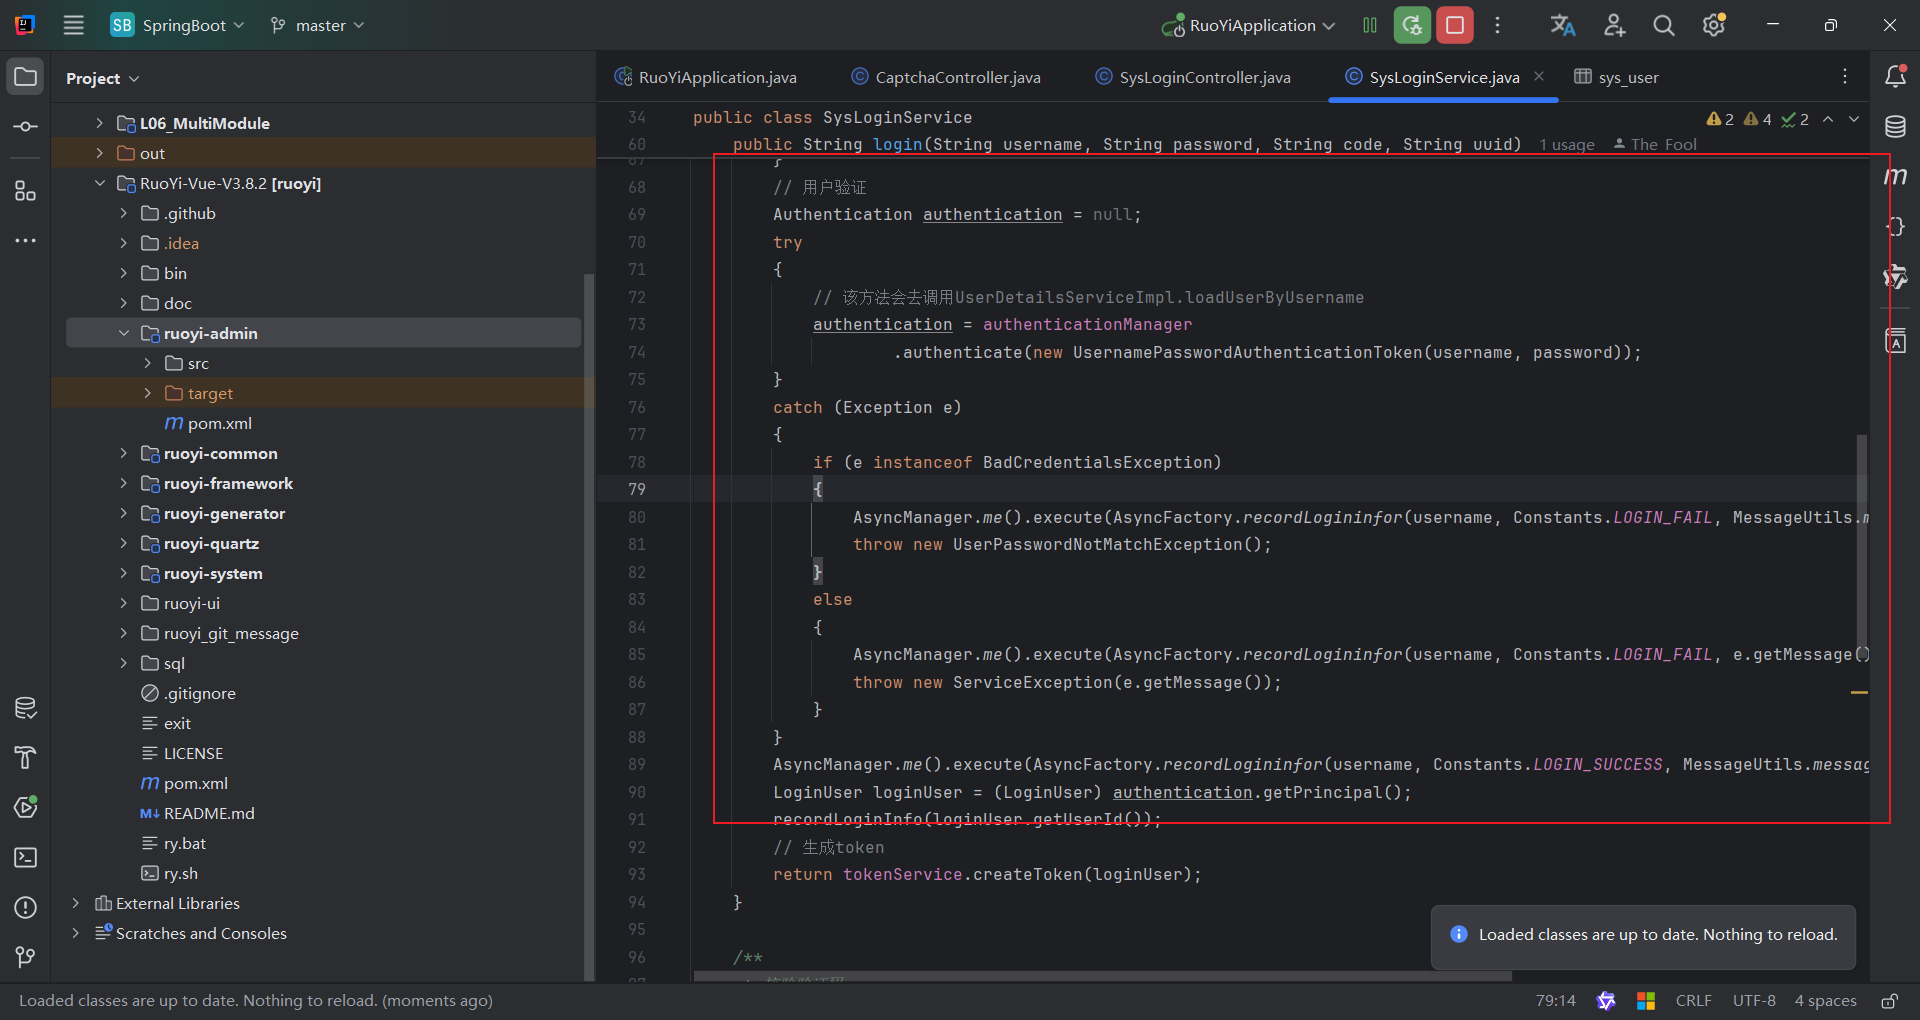The height and width of the screenshot is (1020, 1920).
Task: Change UTF-8 file encoding
Action: (1754, 1001)
